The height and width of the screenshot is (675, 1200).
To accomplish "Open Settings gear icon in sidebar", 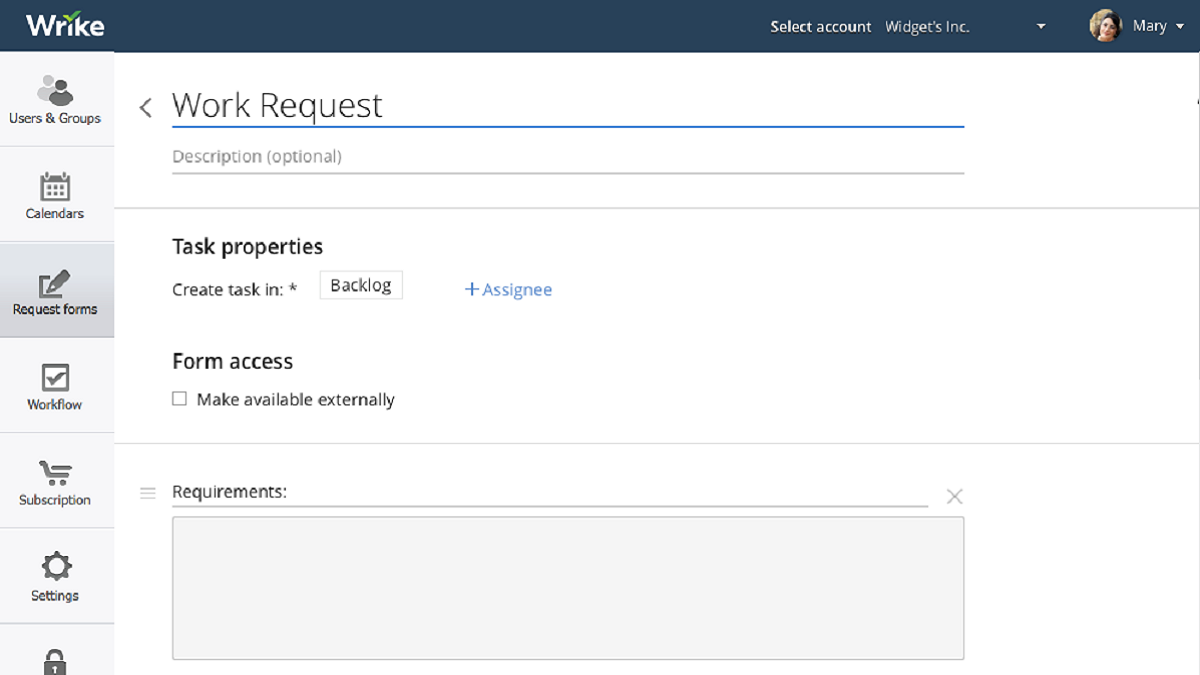I will (x=55, y=567).
